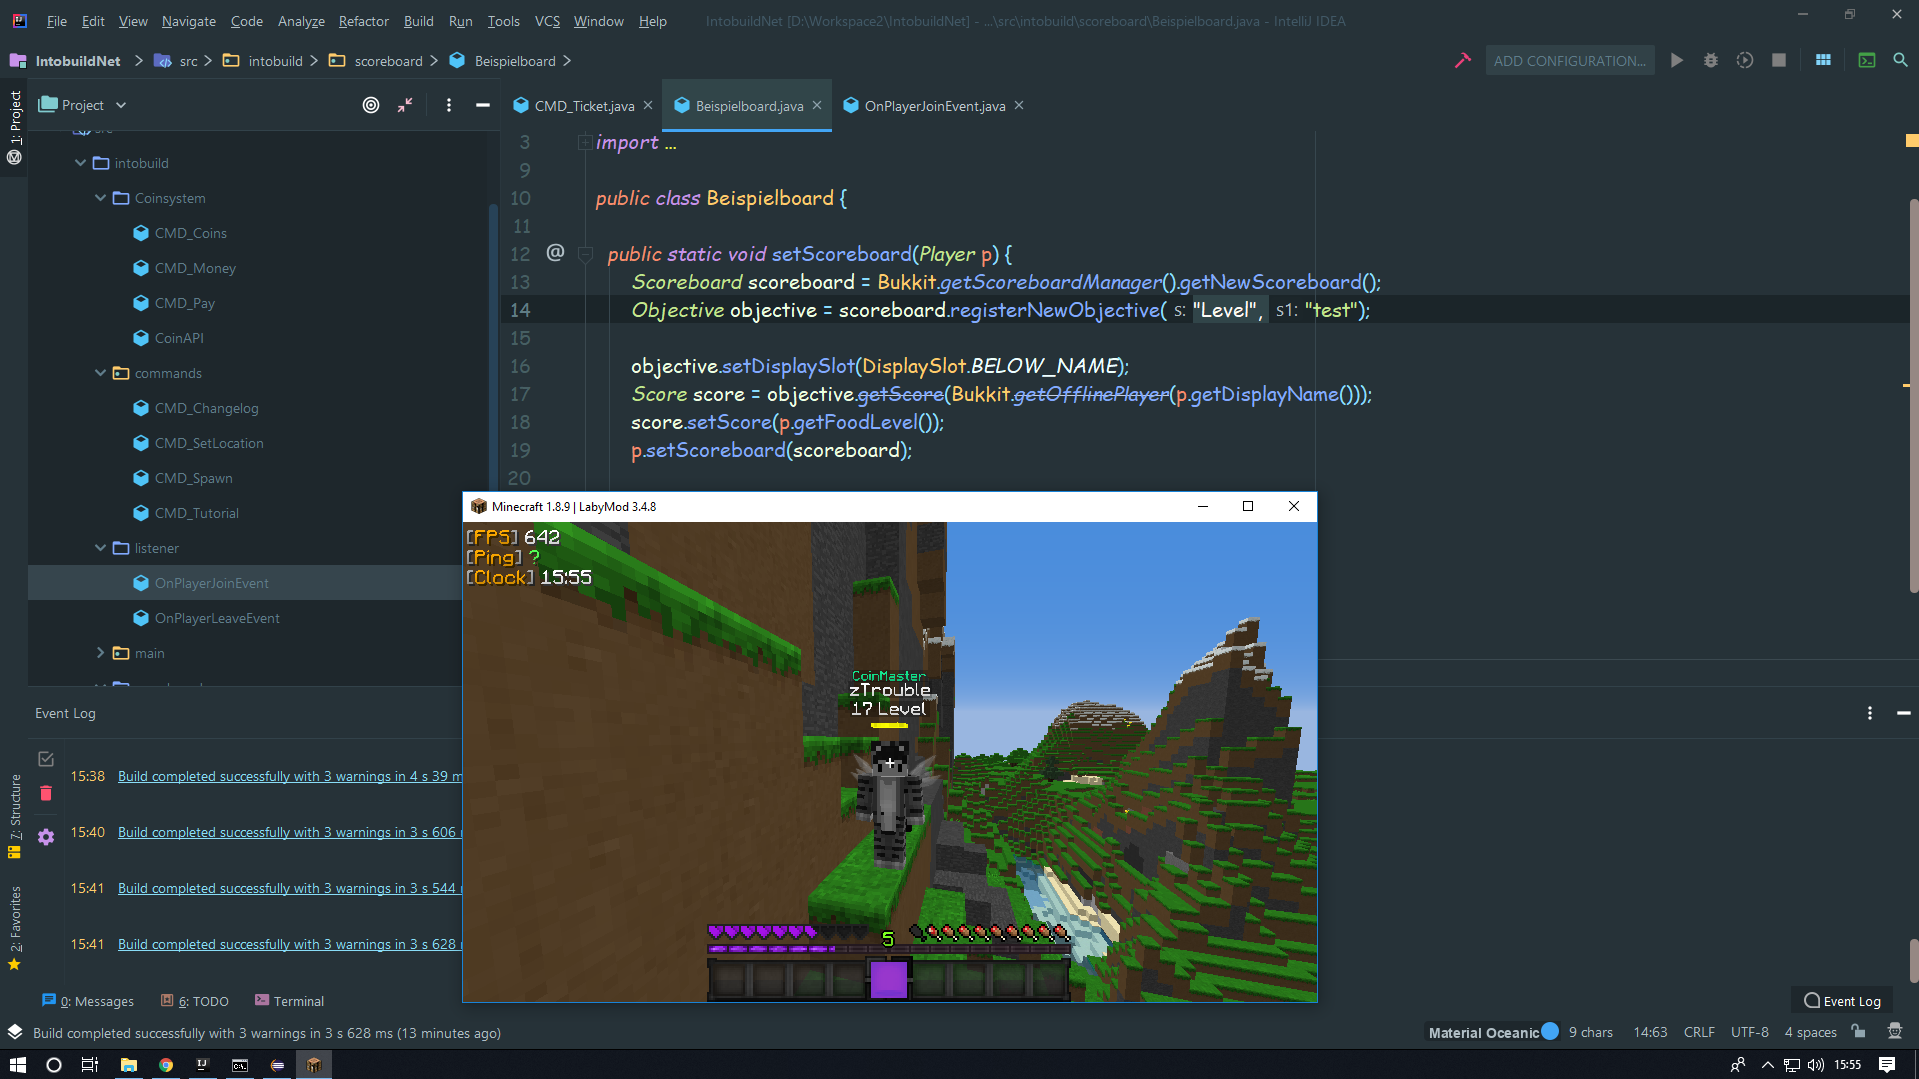Open 2: Favorites side tool window

point(14,927)
